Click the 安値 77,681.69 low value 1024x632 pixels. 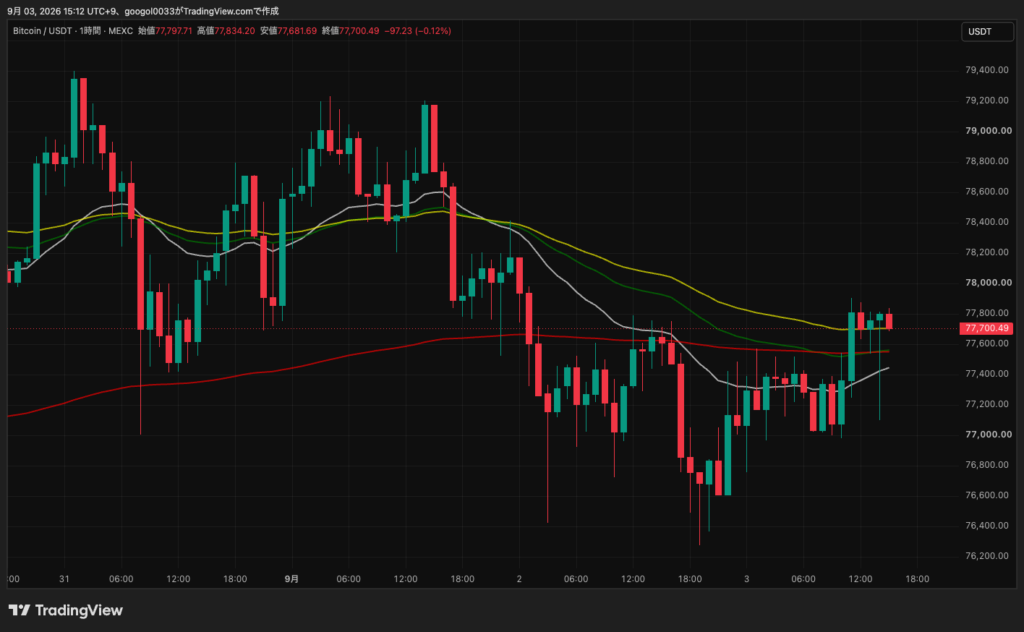tap(289, 31)
